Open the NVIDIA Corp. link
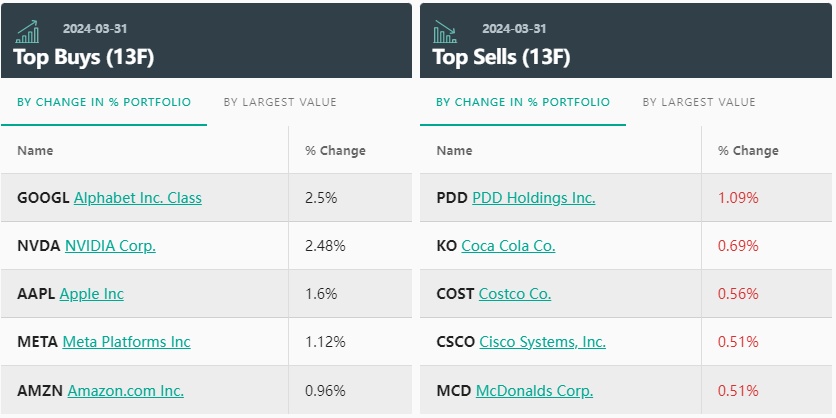836x418 pixels. 110,246
